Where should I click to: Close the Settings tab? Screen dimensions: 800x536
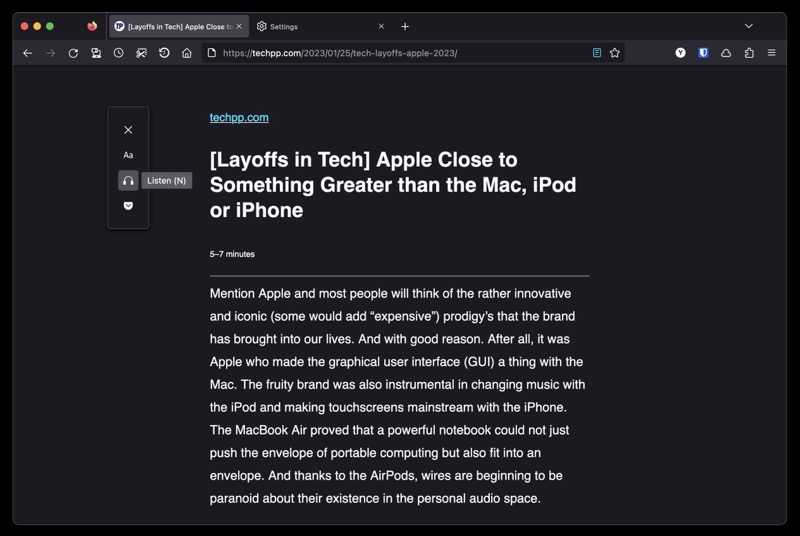pos(381,26)
